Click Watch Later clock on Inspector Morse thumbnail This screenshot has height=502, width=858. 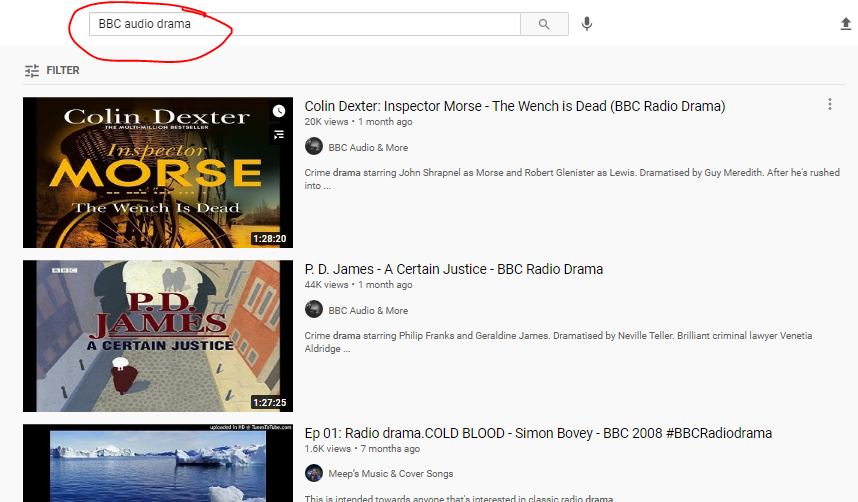[x=279, y=111]
